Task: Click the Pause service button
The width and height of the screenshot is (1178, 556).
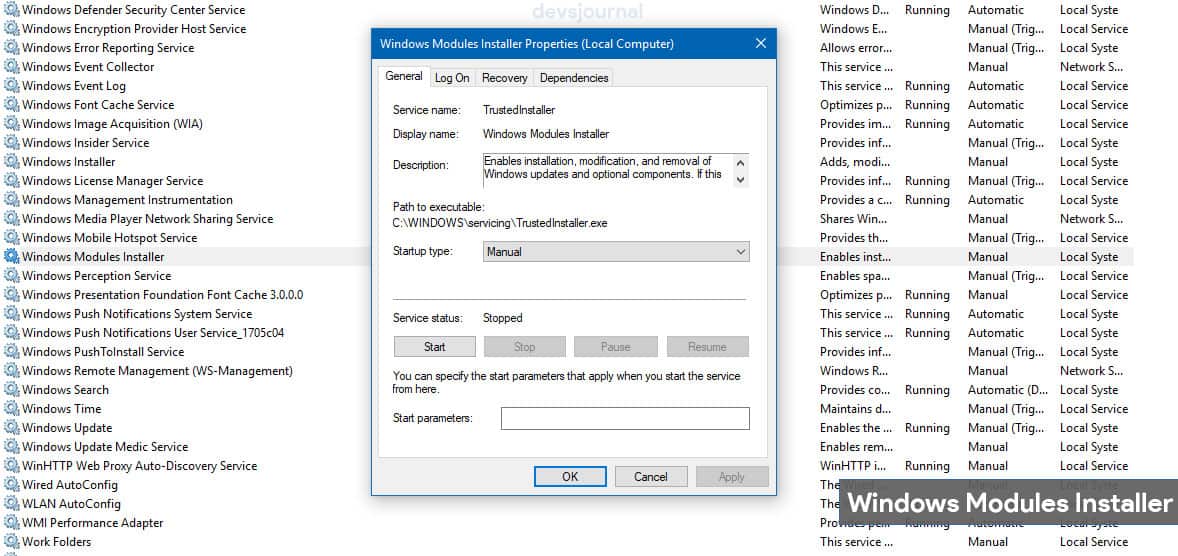Action: tap(615, 346)
